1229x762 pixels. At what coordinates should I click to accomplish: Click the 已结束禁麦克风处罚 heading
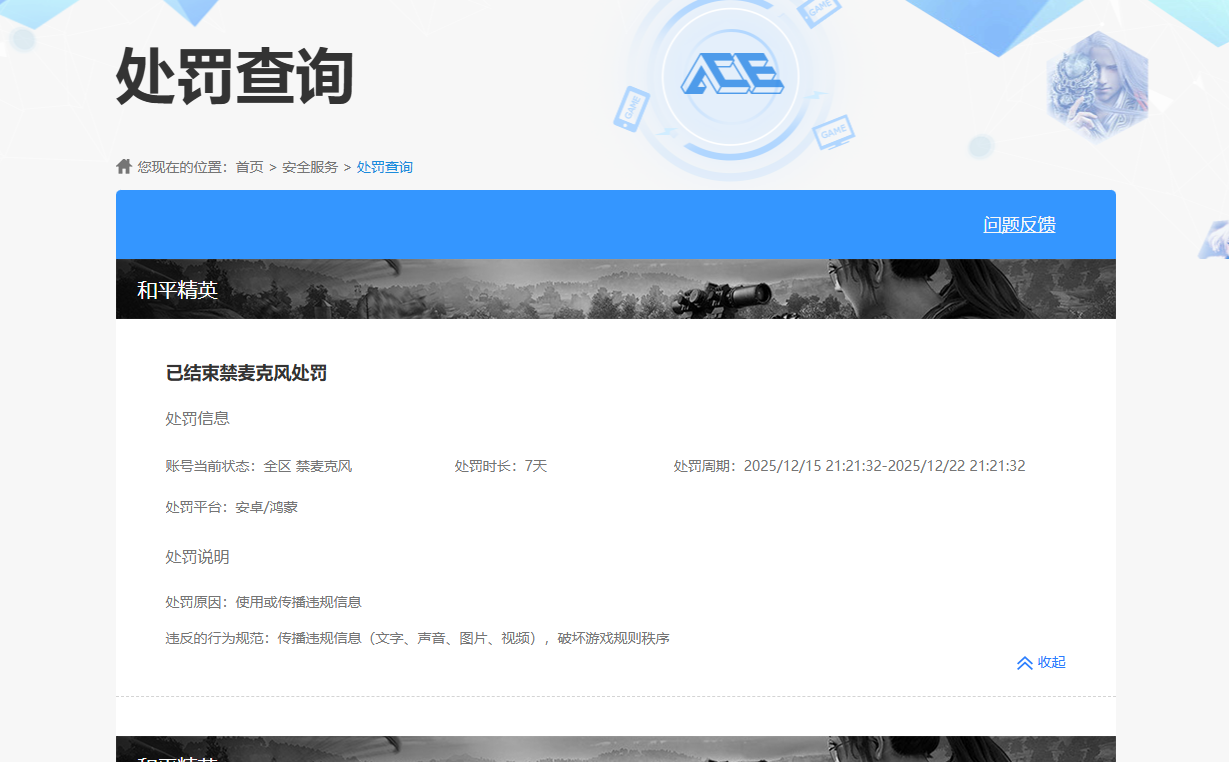point(246,373)
